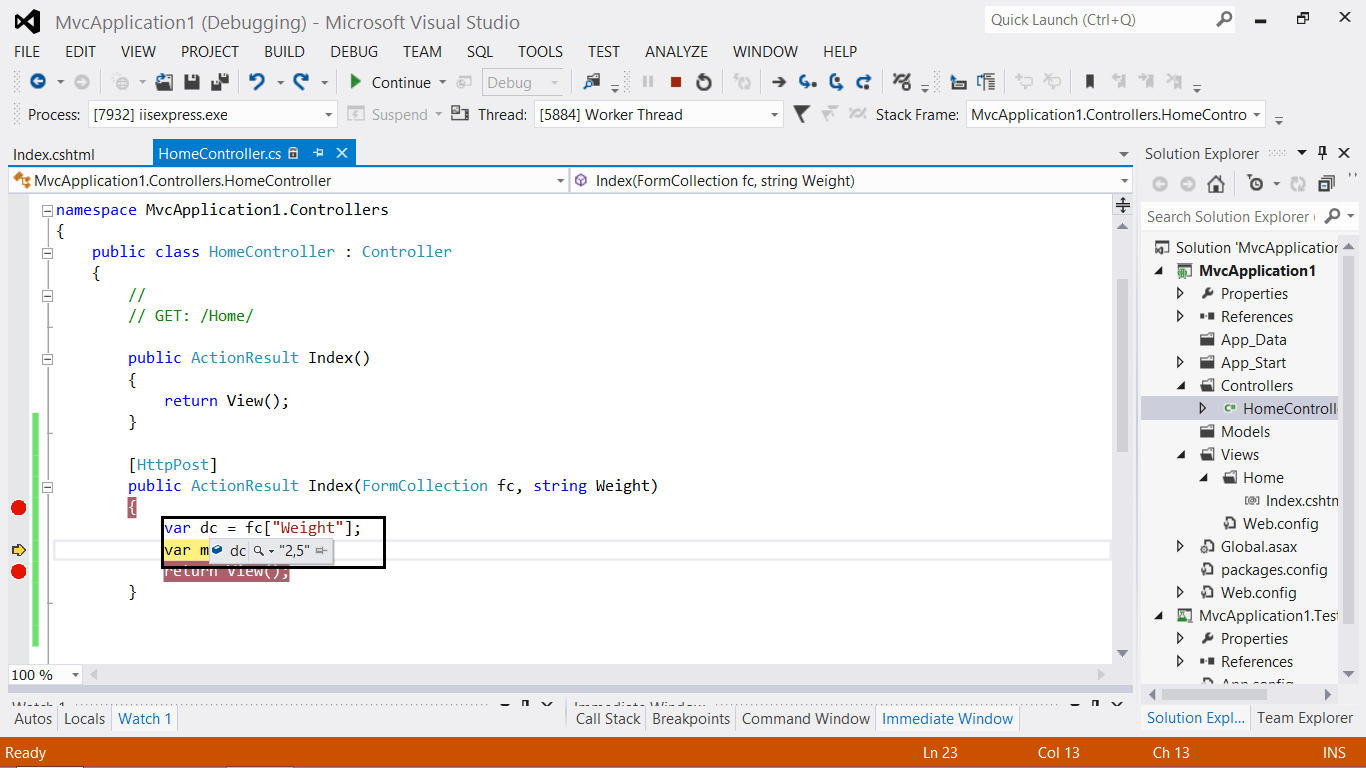
Task: Collapse the HomeController class outlining
Action: pyautogui.click(x=47, y=252)
